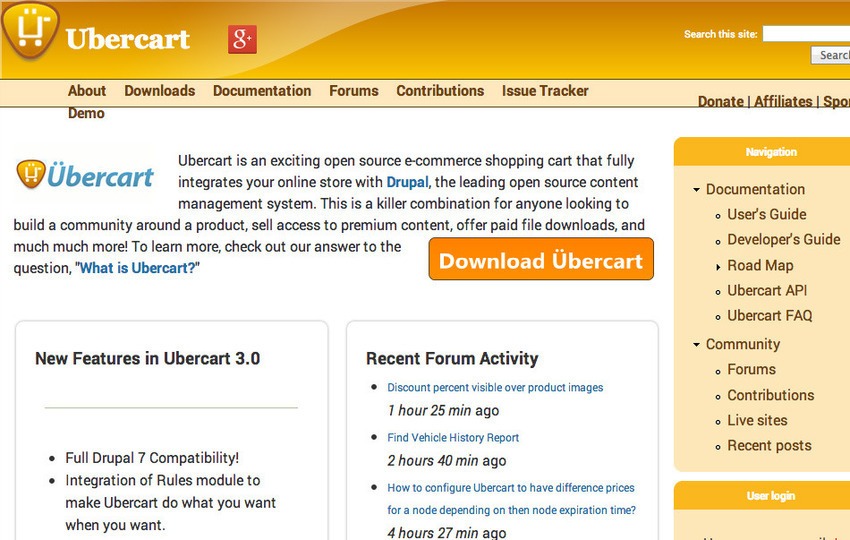Open the Drupal link in intro text
Image resolution: width=850 pixels, height=540 pixels.
click(407, 182)
